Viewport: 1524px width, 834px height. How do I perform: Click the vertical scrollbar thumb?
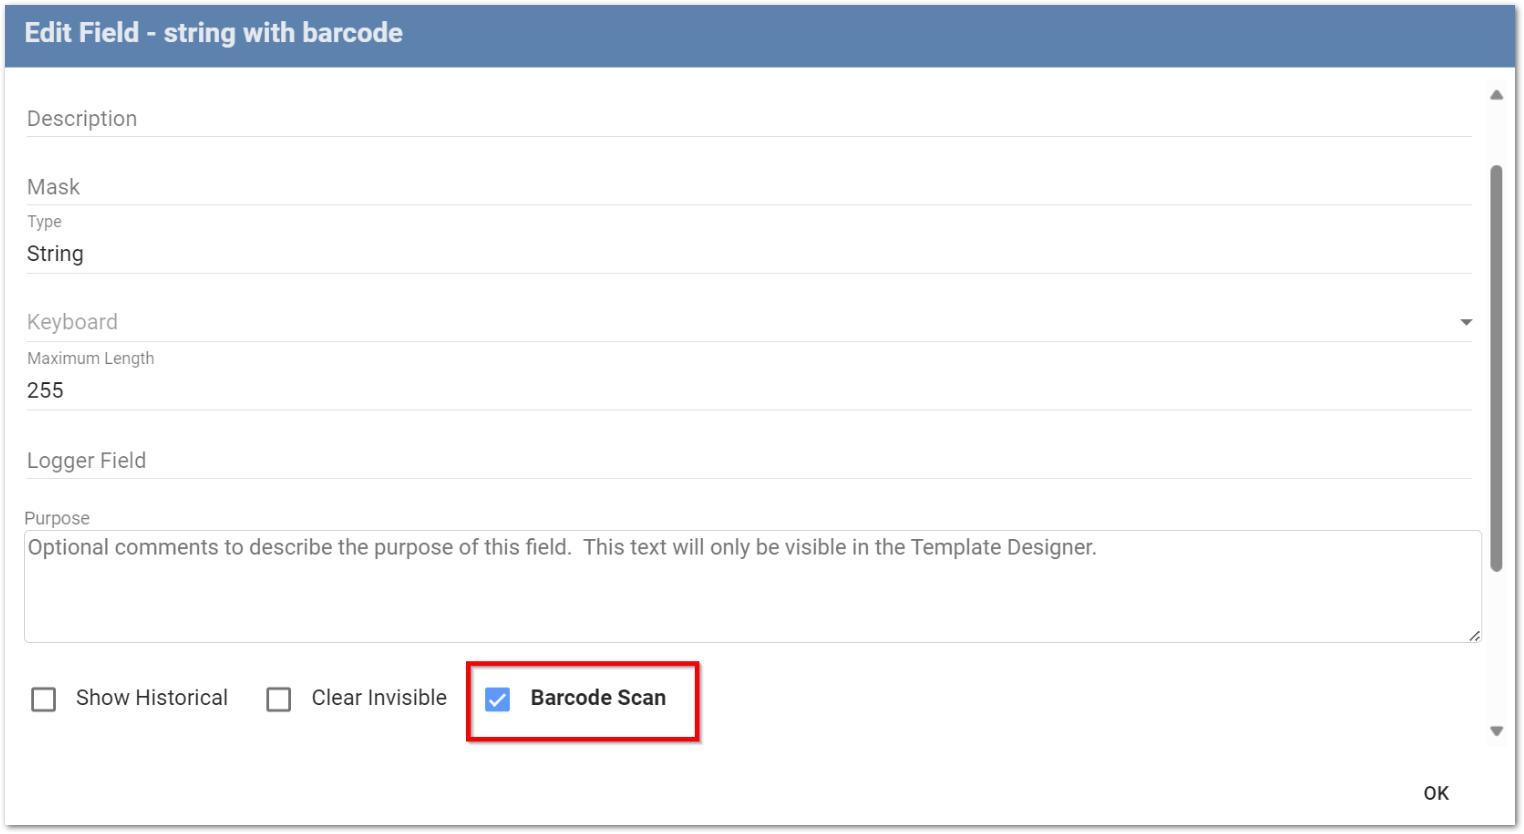(1496, 368)
